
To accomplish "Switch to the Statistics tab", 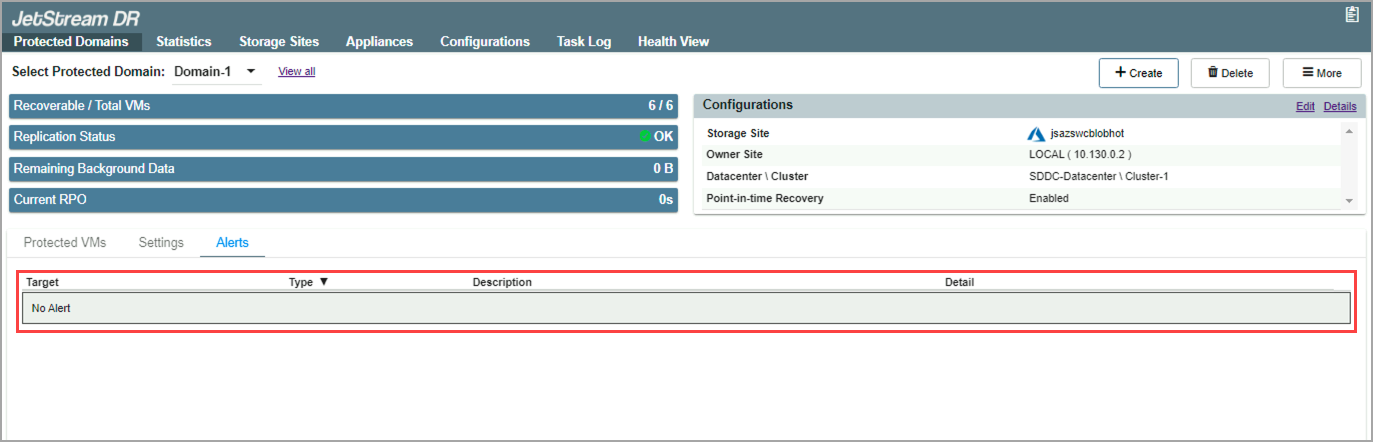I will tap(183, 42).
